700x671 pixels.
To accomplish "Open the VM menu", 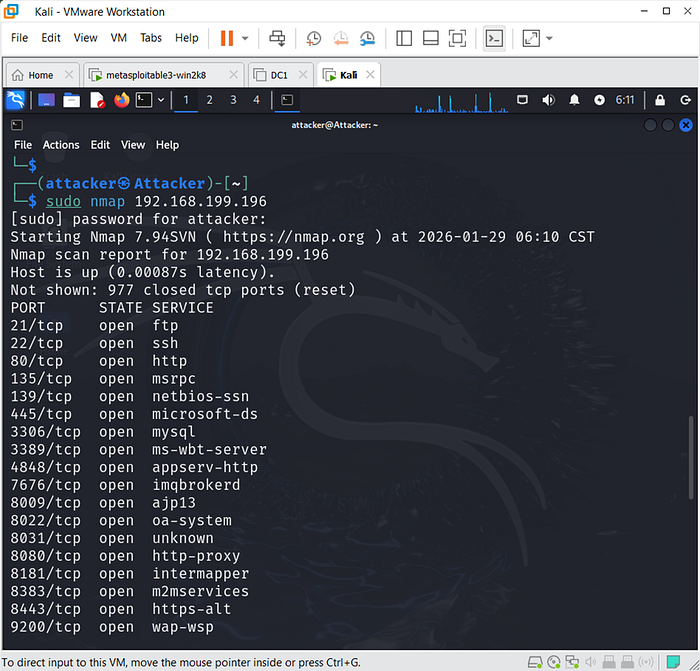I will [x=118, y=38].
